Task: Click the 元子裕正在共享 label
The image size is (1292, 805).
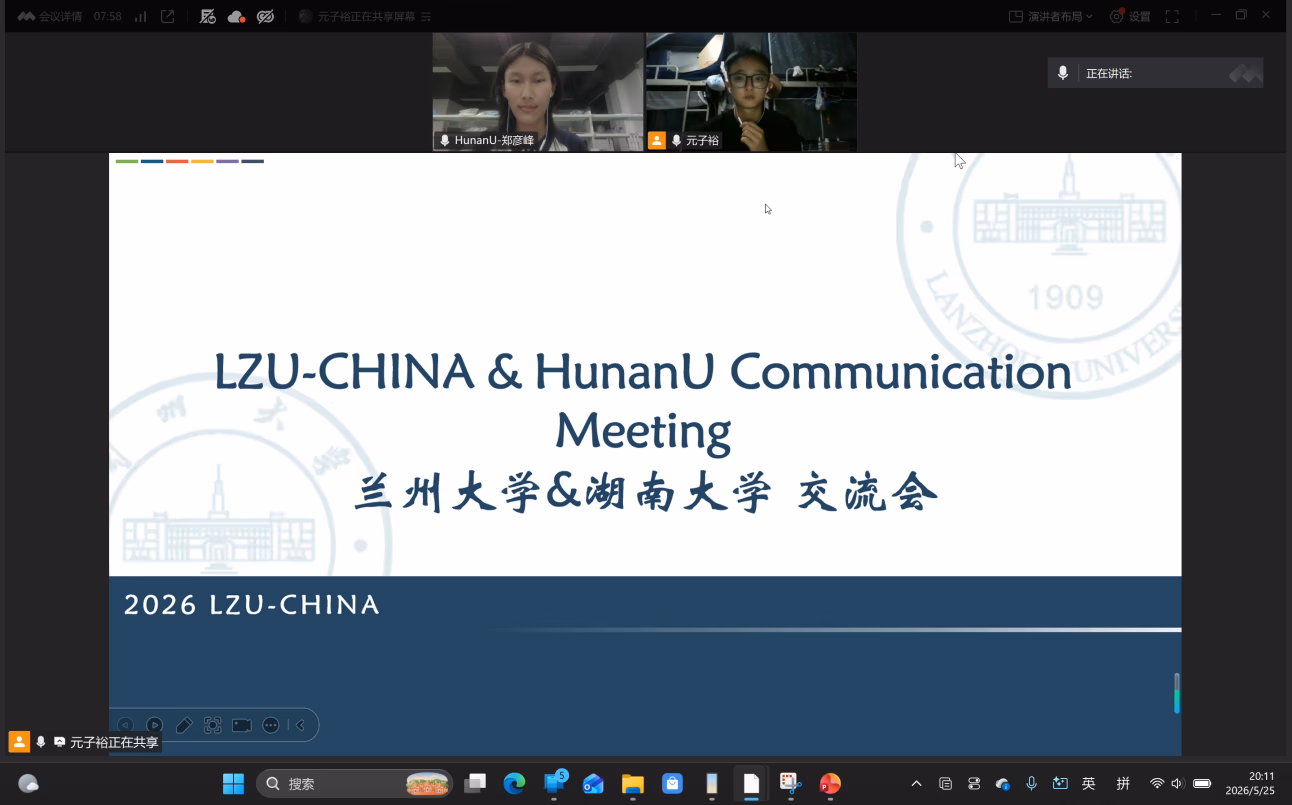Action: click(x=114, y=742)
